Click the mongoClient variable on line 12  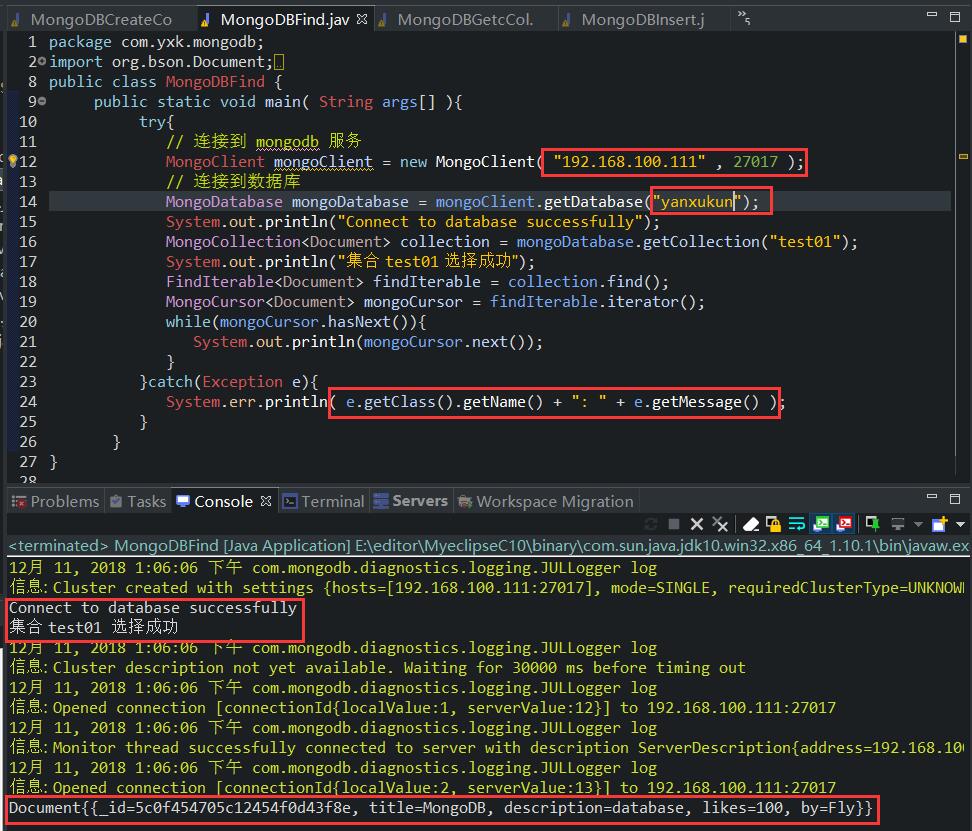click(x=323, y=162)
